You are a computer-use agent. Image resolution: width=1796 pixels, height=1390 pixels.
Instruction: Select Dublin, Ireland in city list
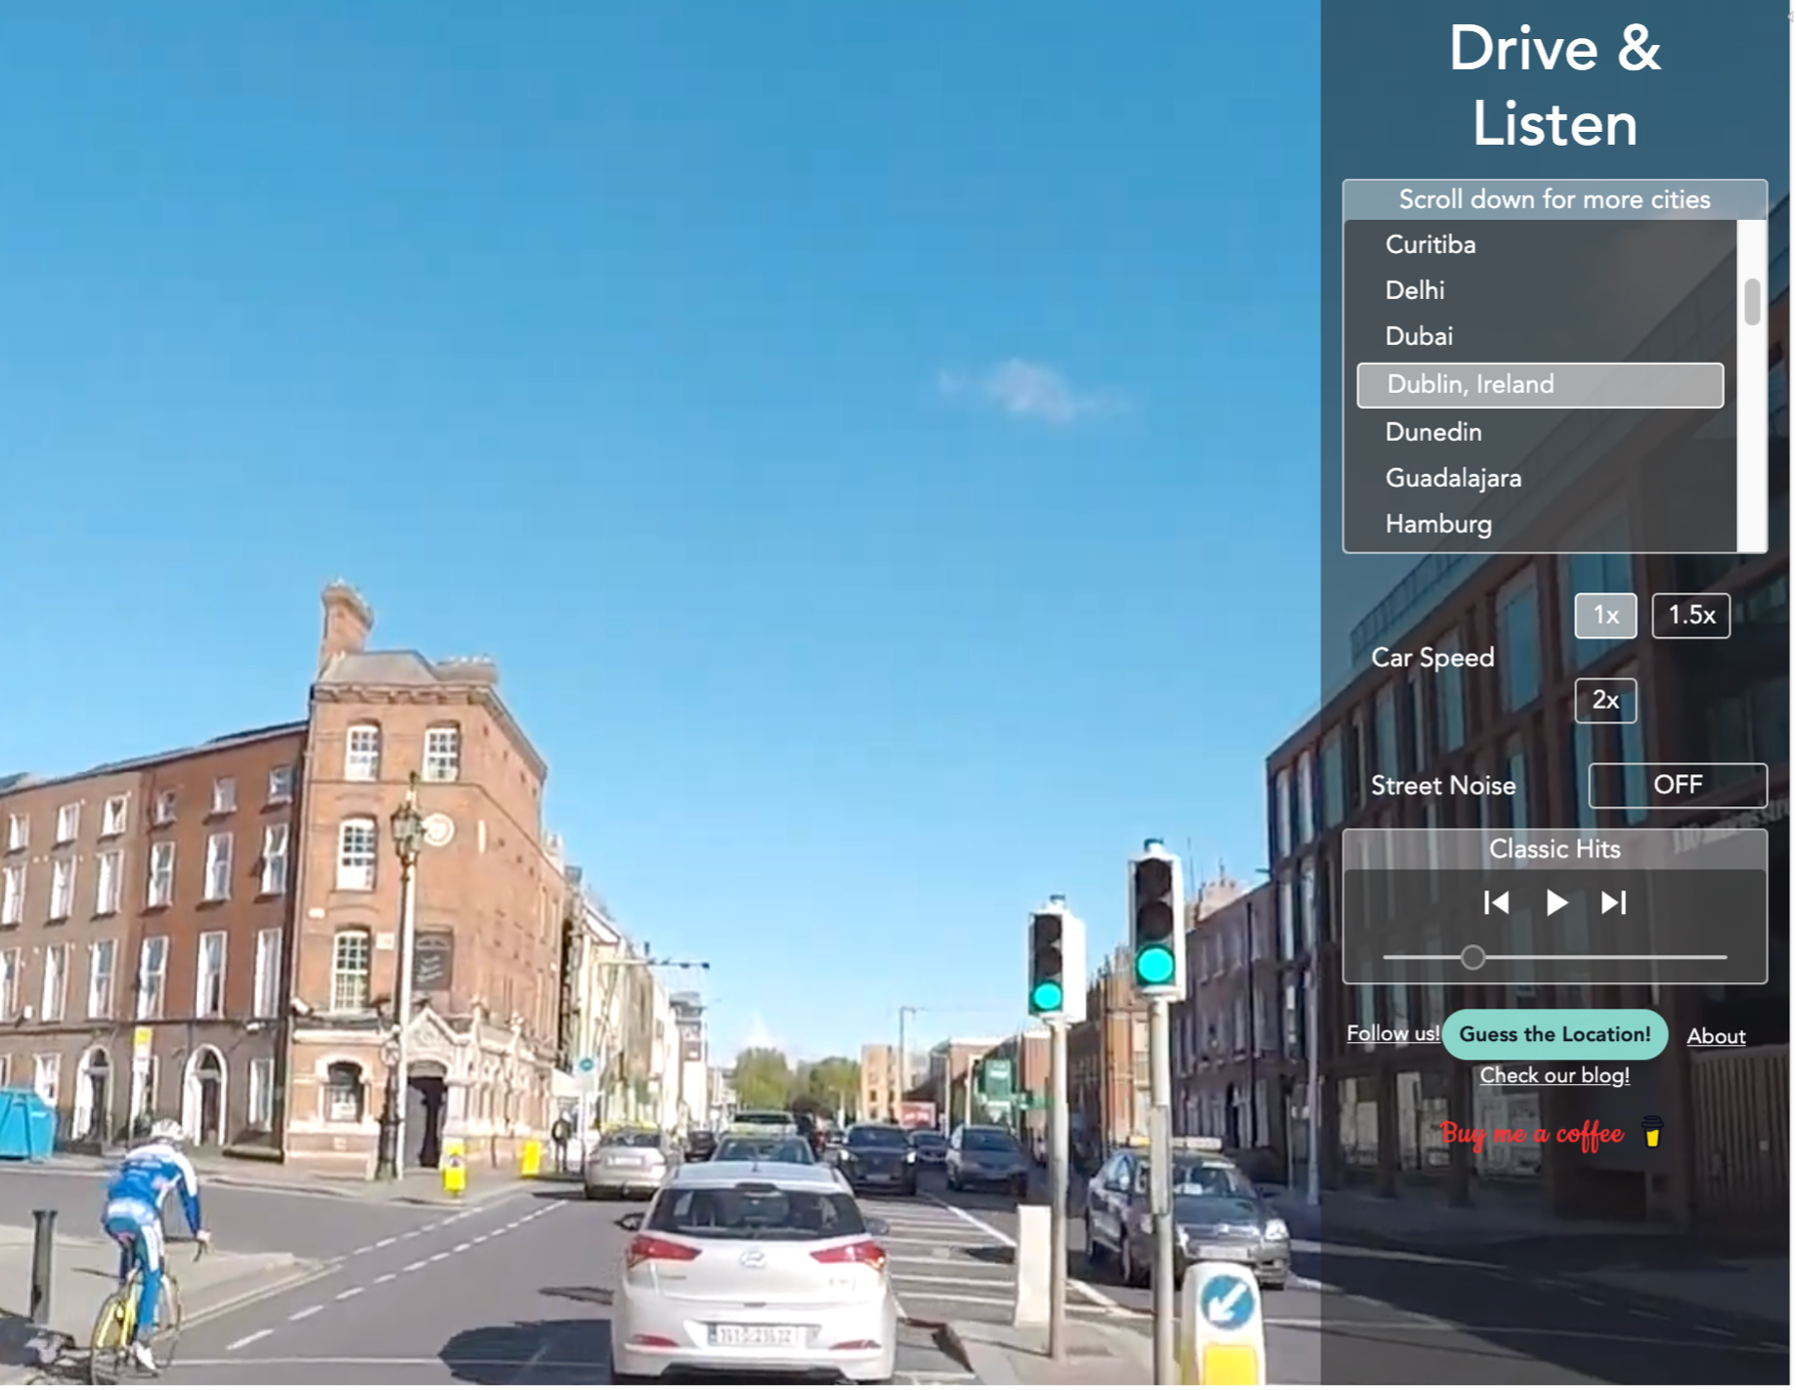[1540, 385]
